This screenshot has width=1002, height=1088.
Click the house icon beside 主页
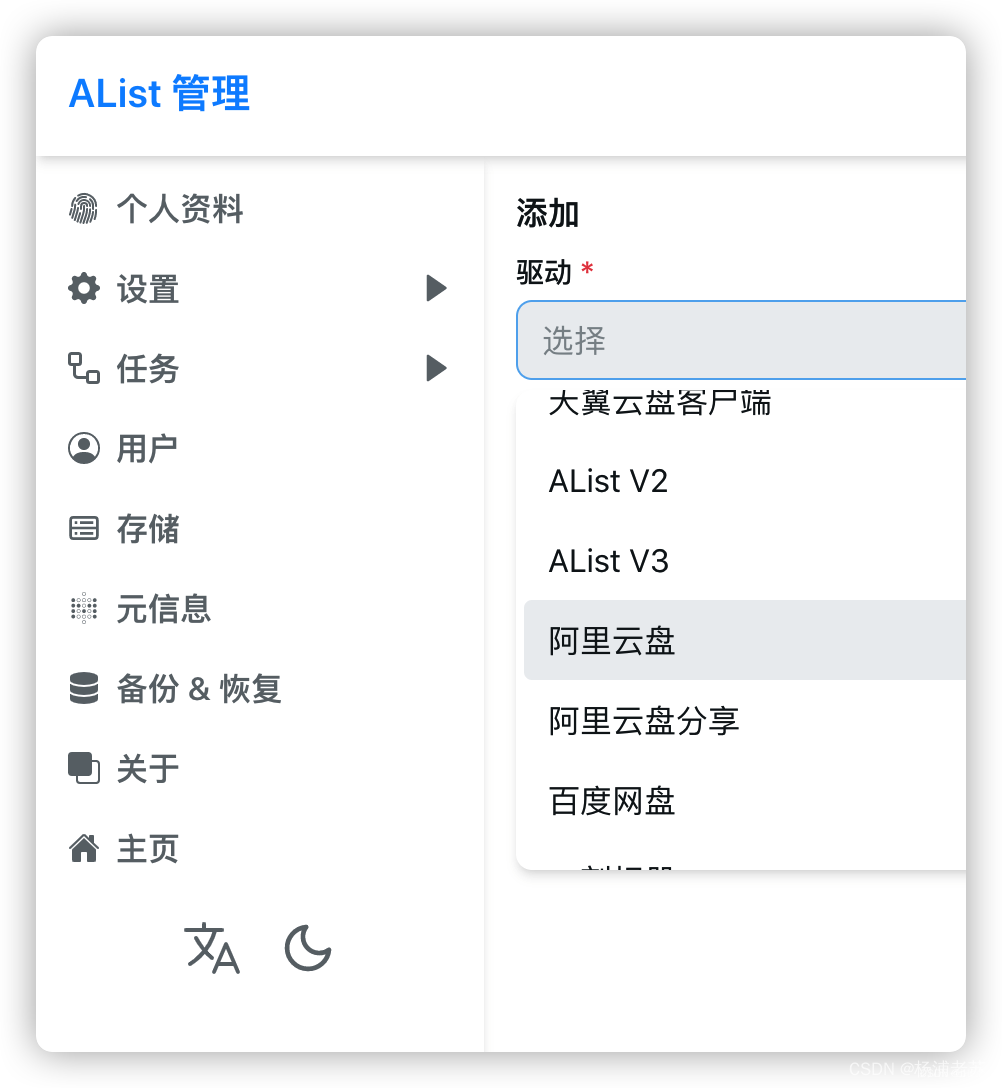[83, 848]
